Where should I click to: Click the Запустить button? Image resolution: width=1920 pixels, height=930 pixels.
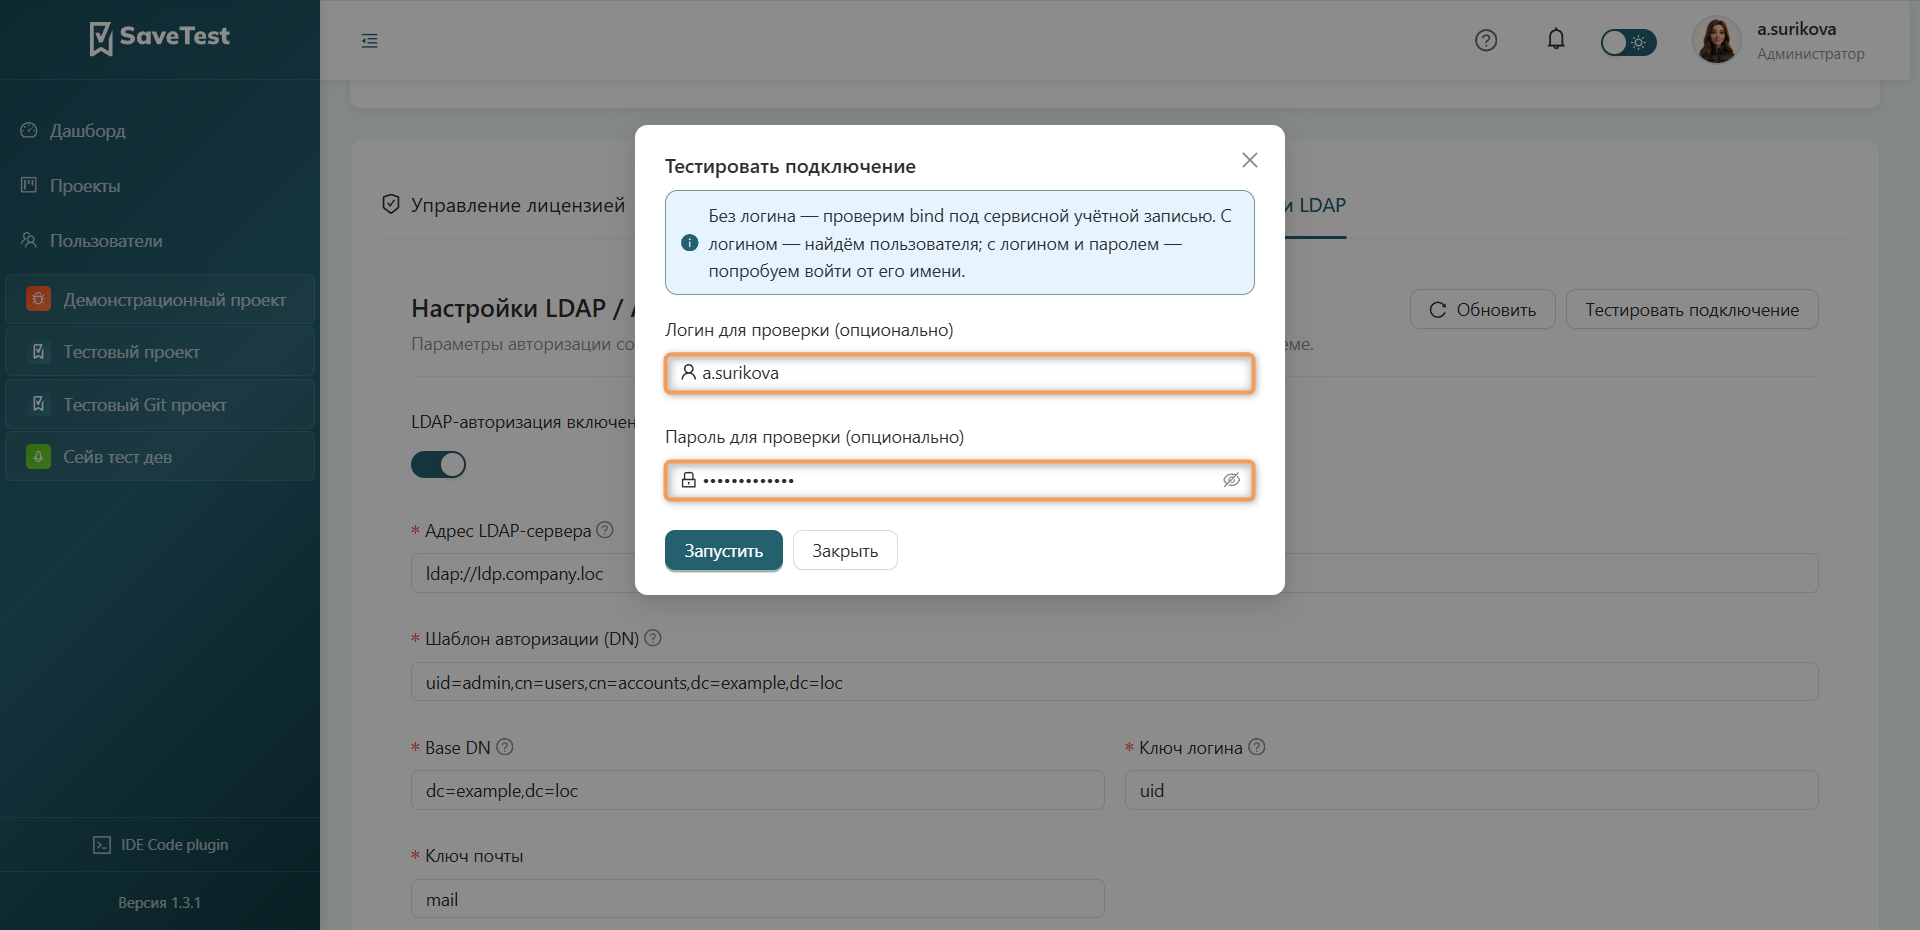click(724, 551)
